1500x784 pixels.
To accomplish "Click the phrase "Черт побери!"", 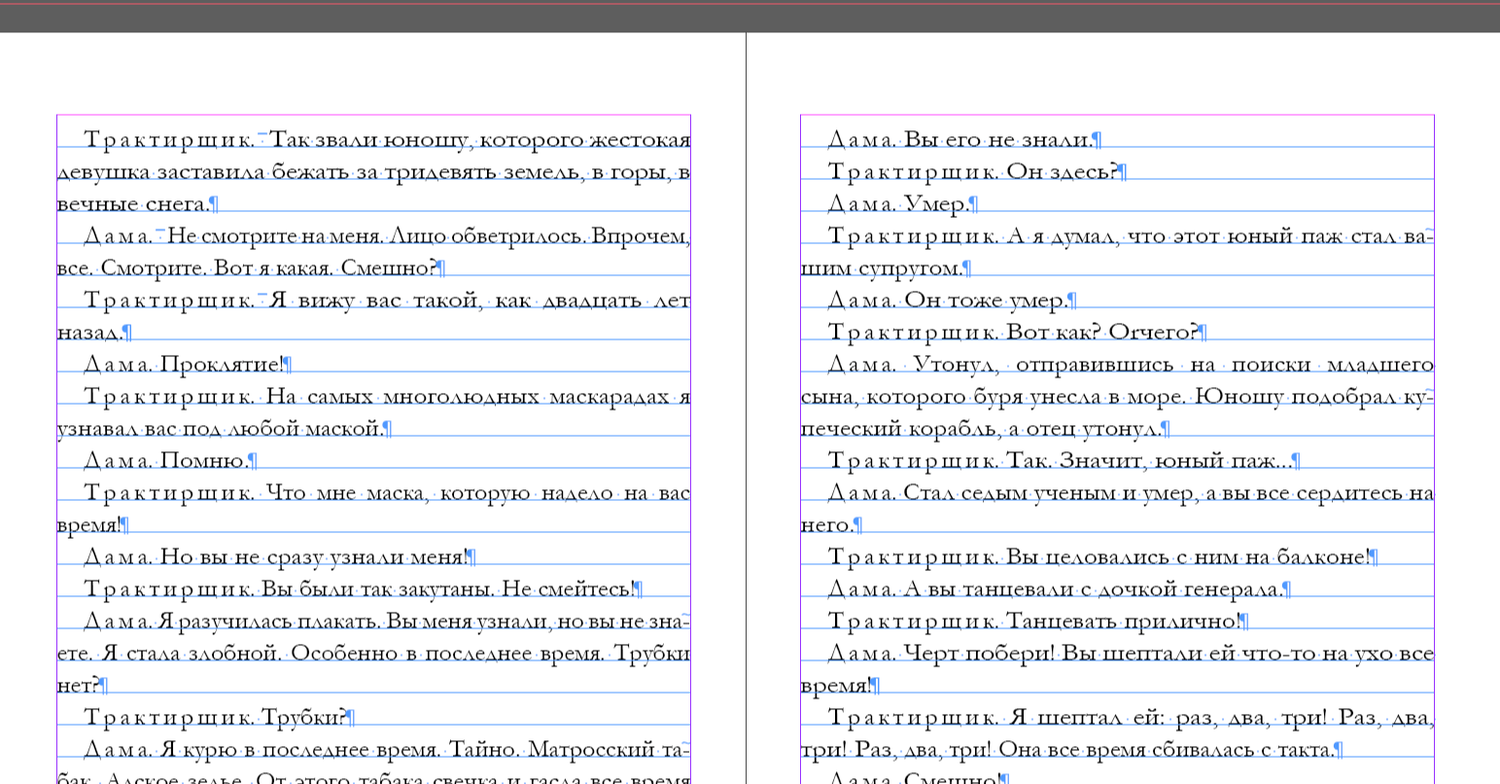I will pyautogui.click(x=978, y=653).
